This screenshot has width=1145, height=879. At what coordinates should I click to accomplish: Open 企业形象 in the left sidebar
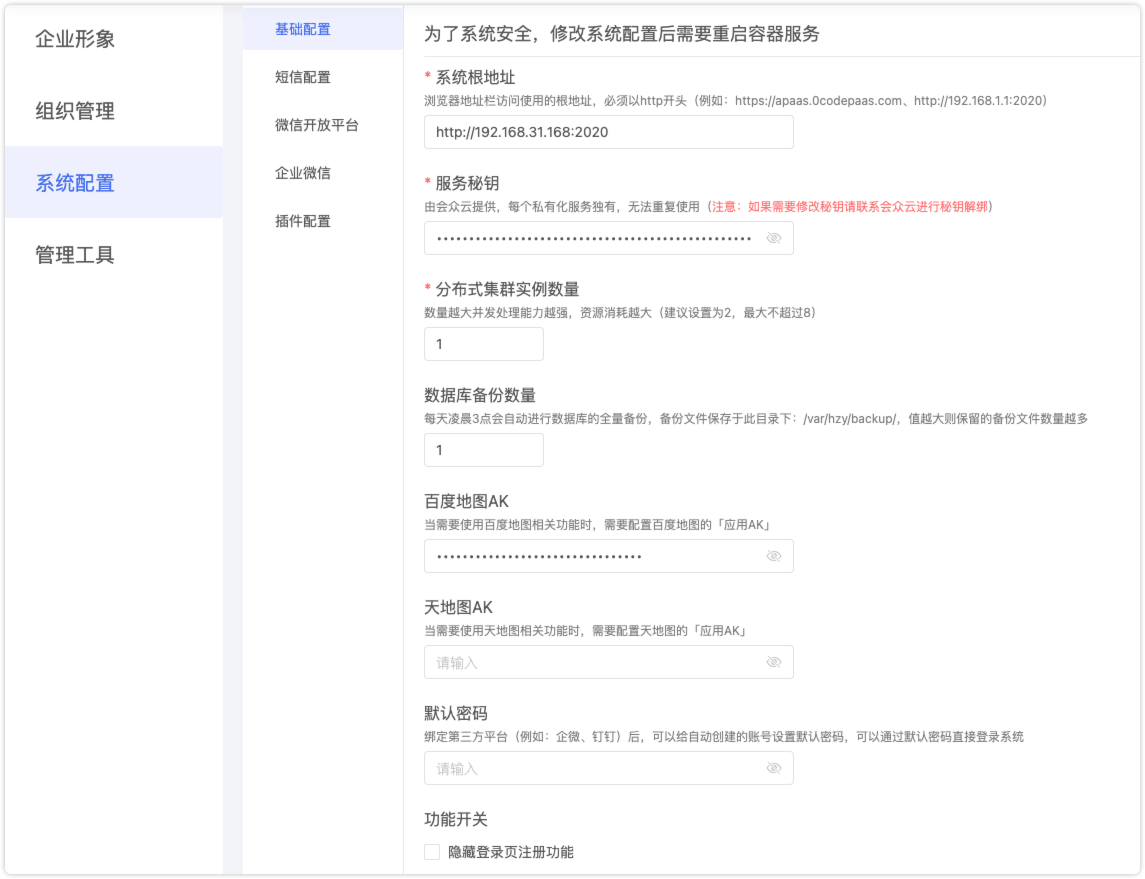point(75,39)
